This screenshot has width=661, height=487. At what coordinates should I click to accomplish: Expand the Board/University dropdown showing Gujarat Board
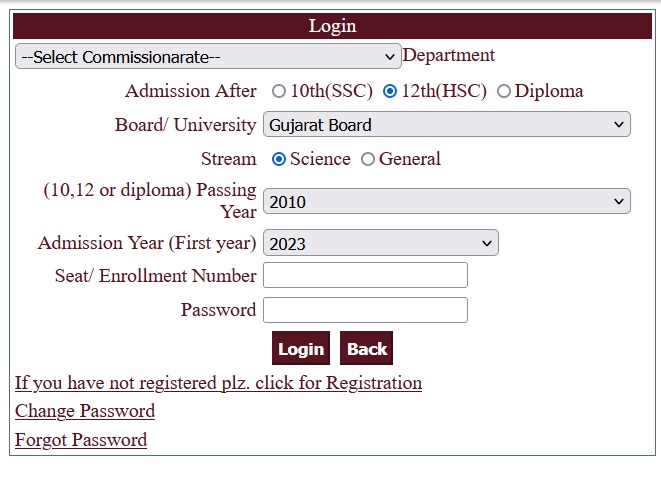446,125
